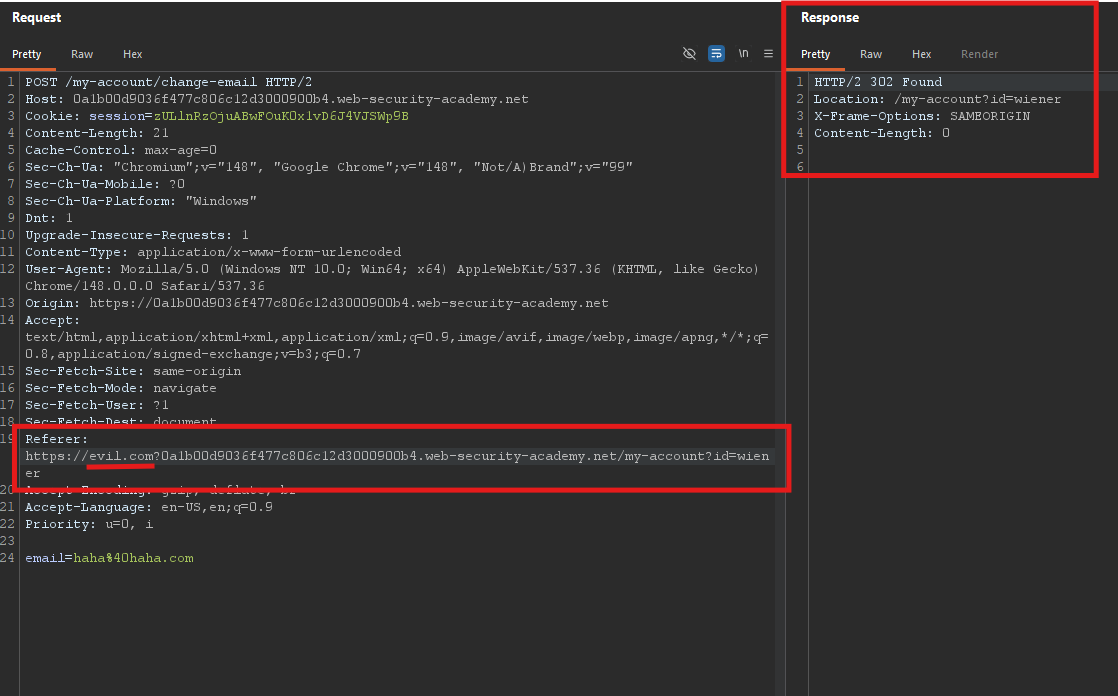Switch to Response Raw tab
The width and height of the screenshot is (1118, 696).
coord(871,54)
